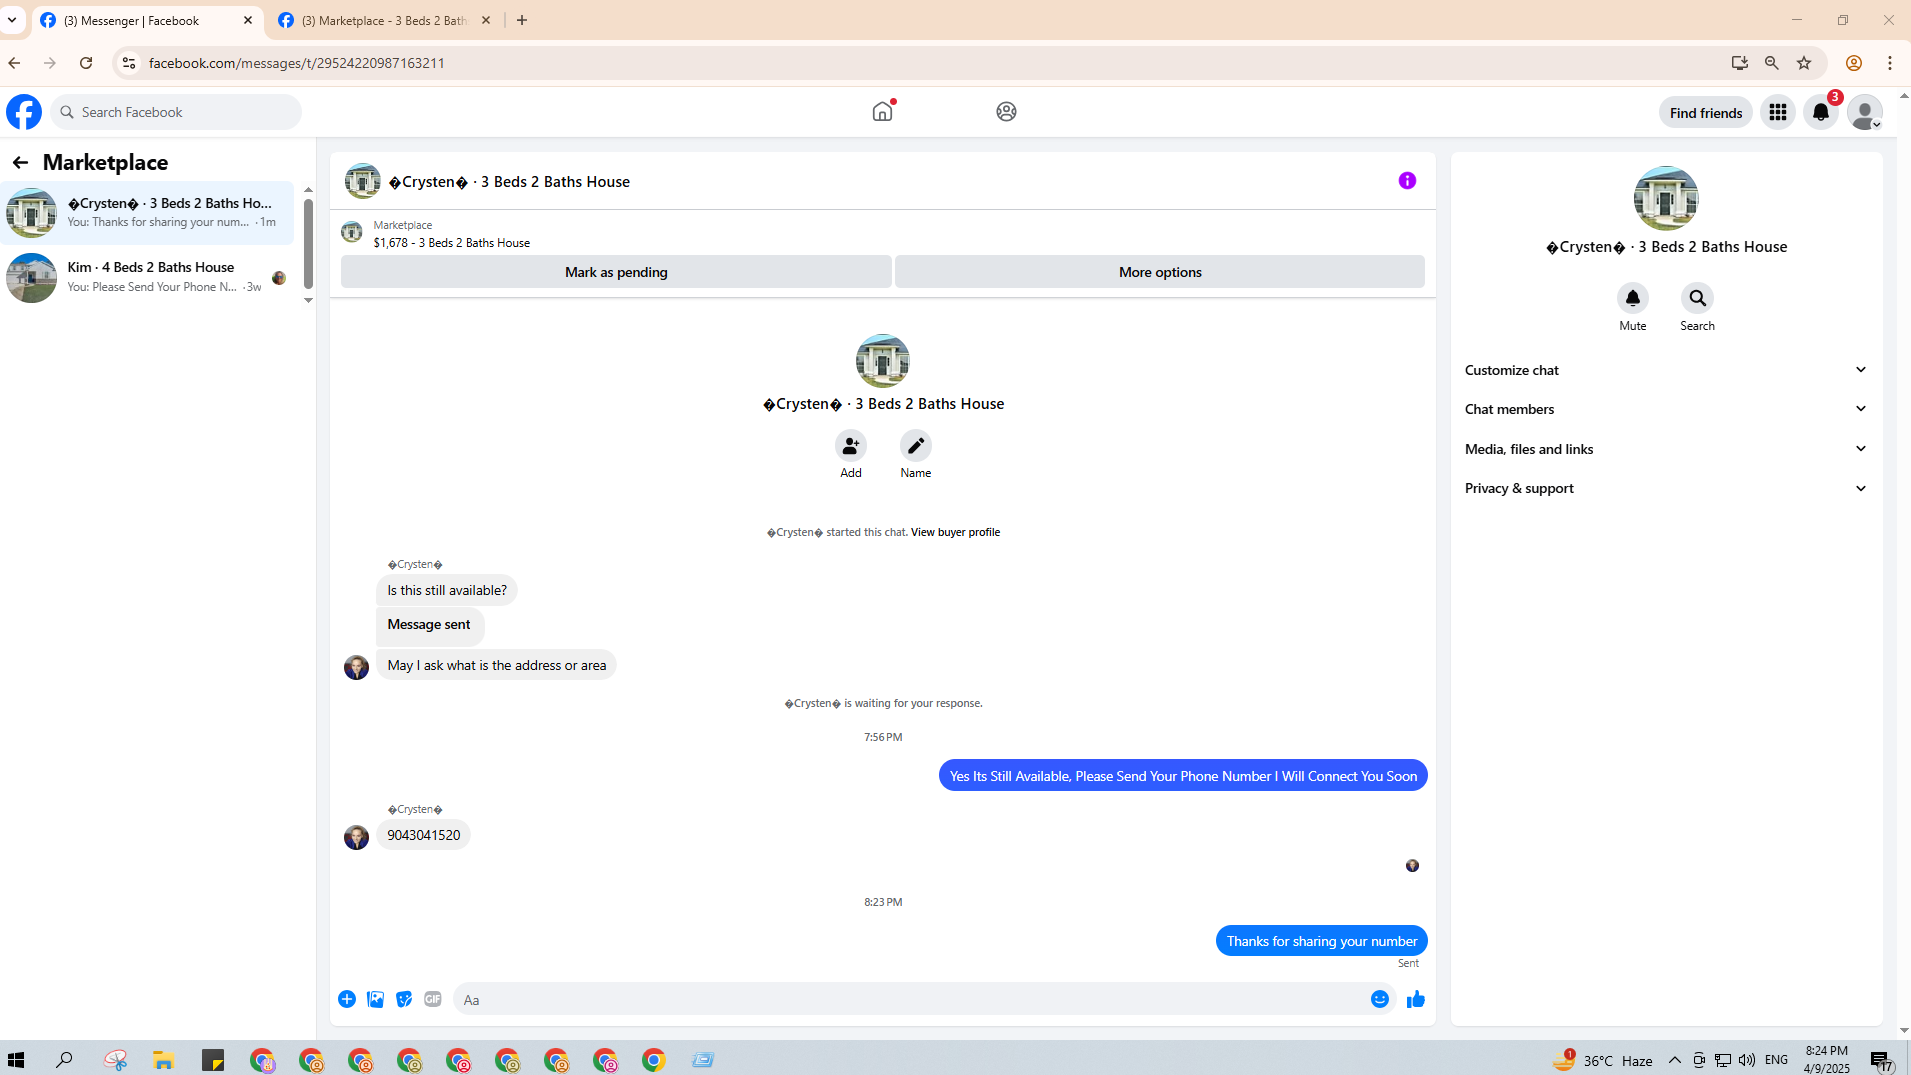
Task: Open more actions plus icon in composer
Action: coord(347,999)
